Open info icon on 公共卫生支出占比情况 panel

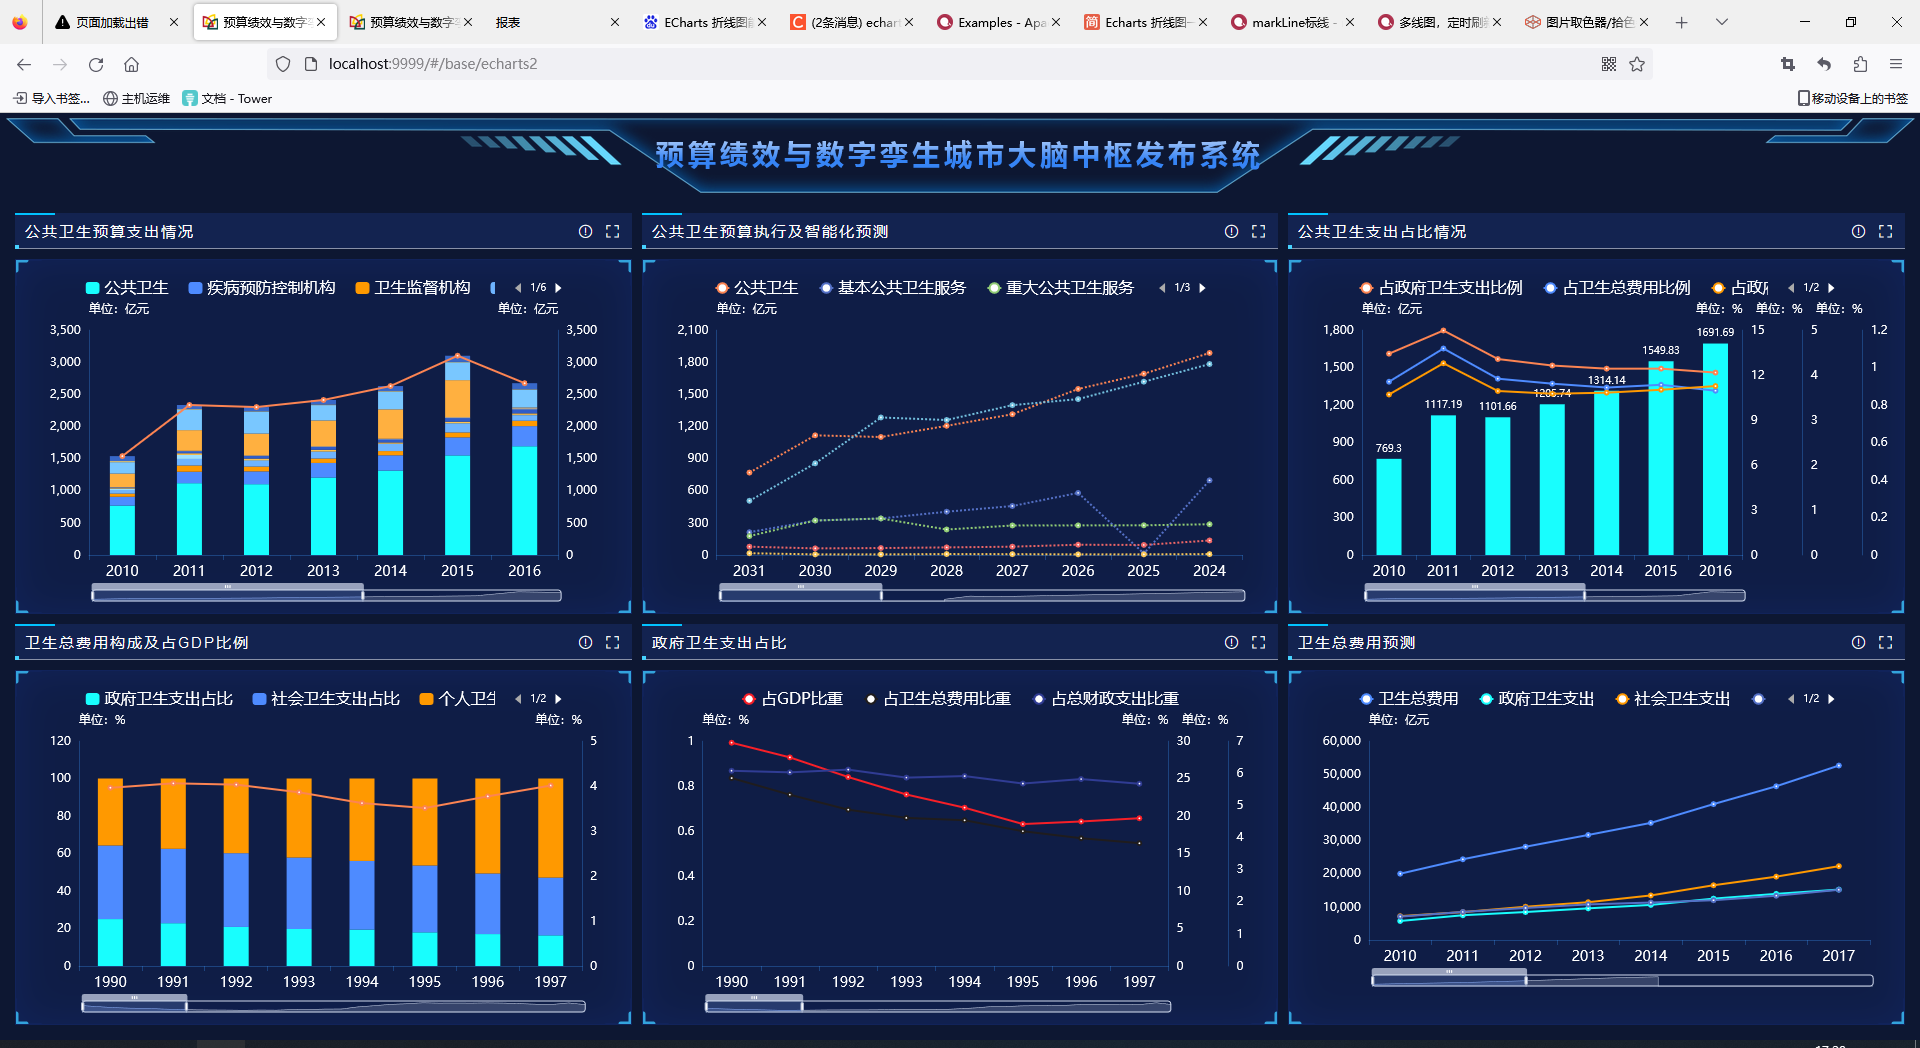[1858, 231]
